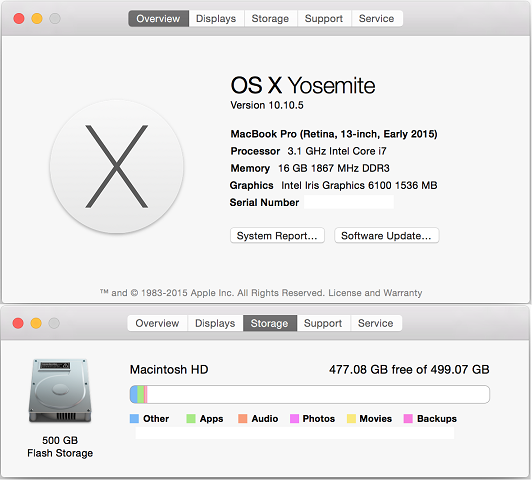
Task: Open the System Report button
Action: (x=277, y=235)
